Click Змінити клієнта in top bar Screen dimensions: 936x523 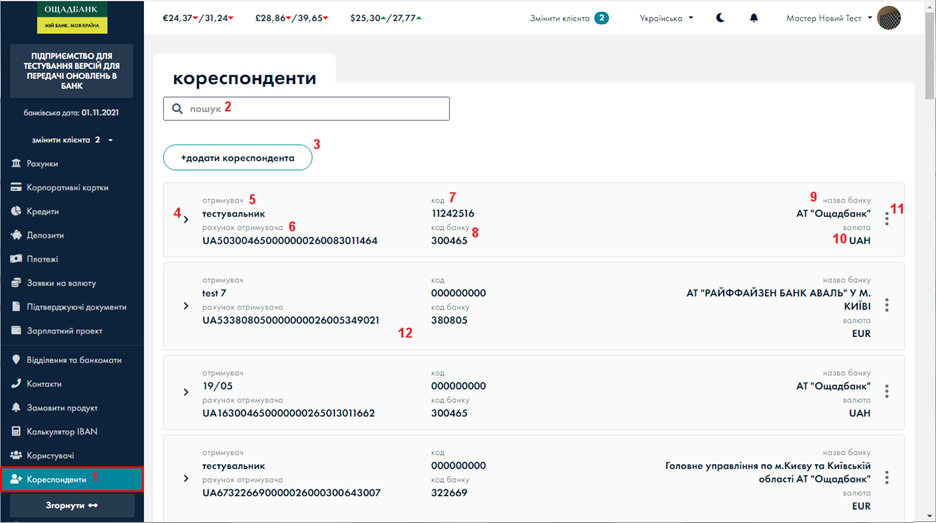coord(570,18)
